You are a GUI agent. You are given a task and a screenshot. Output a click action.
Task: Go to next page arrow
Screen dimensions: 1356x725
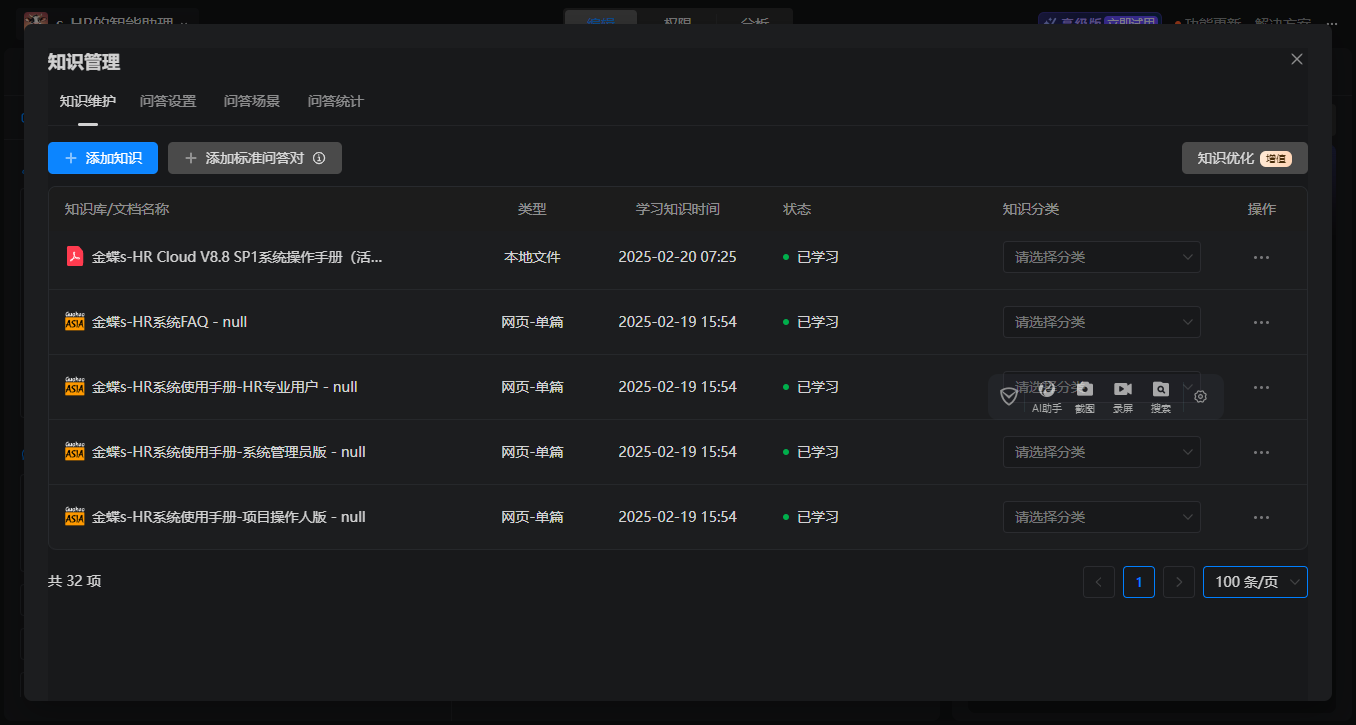coord(1179,582)
